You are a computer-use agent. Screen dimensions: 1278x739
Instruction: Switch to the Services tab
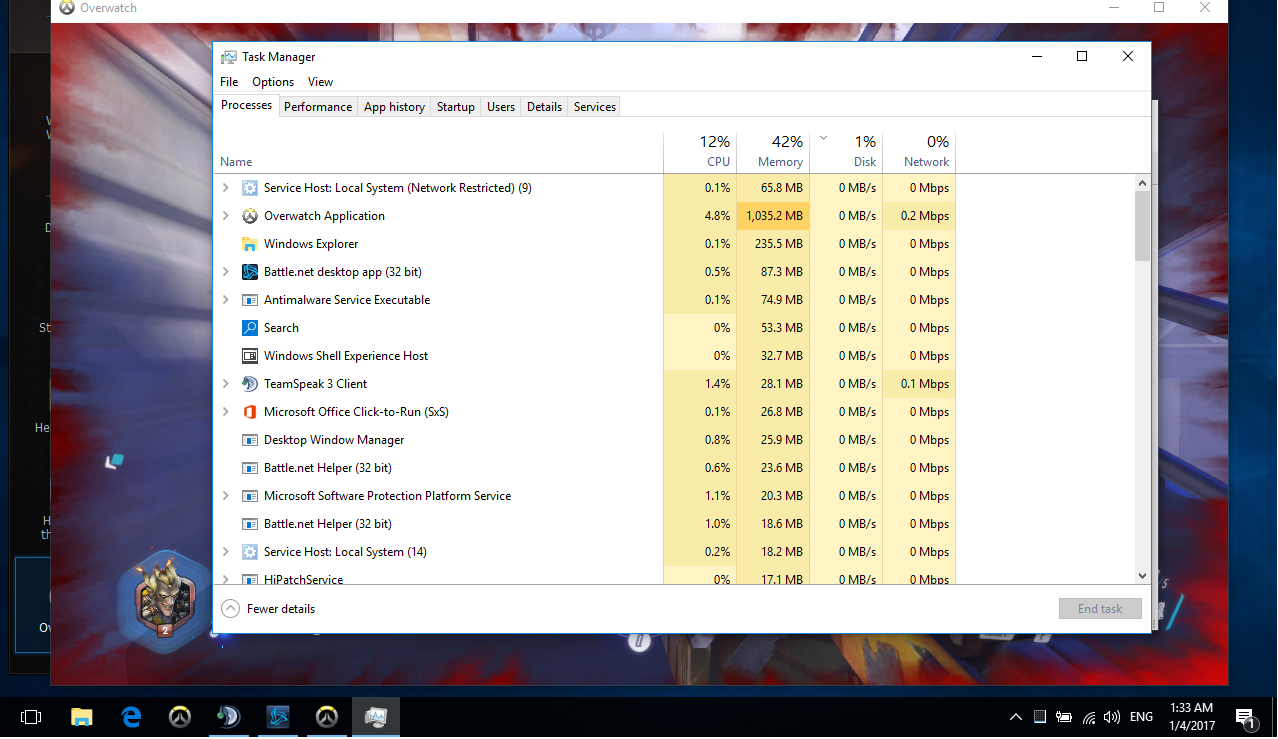(x=595, y=107)
